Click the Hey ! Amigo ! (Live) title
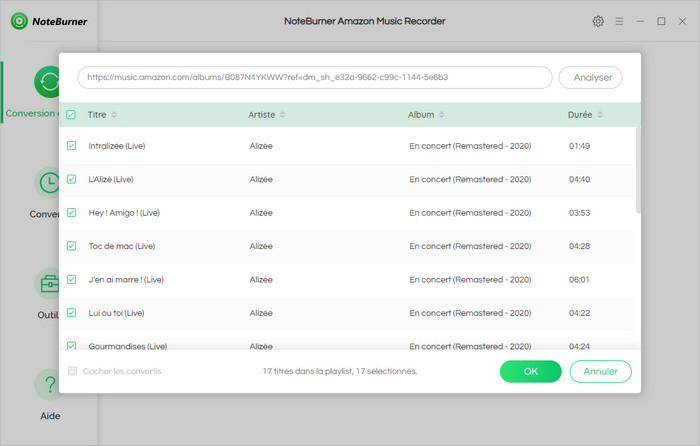This screenshot has width=700, height=446. (124, 213)
